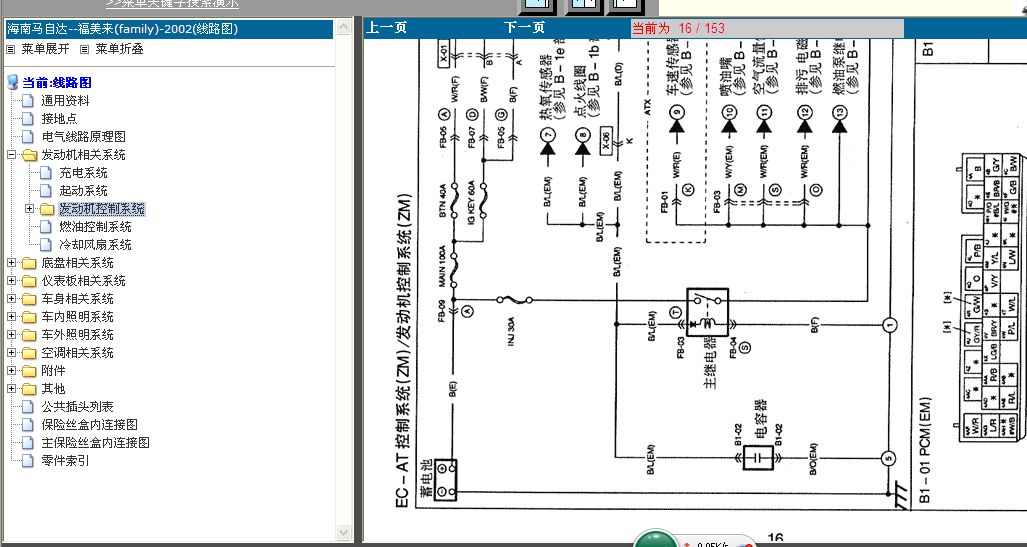
Task: Click the page icon beside 电气线路原理图
Action: tap(28, 137)
